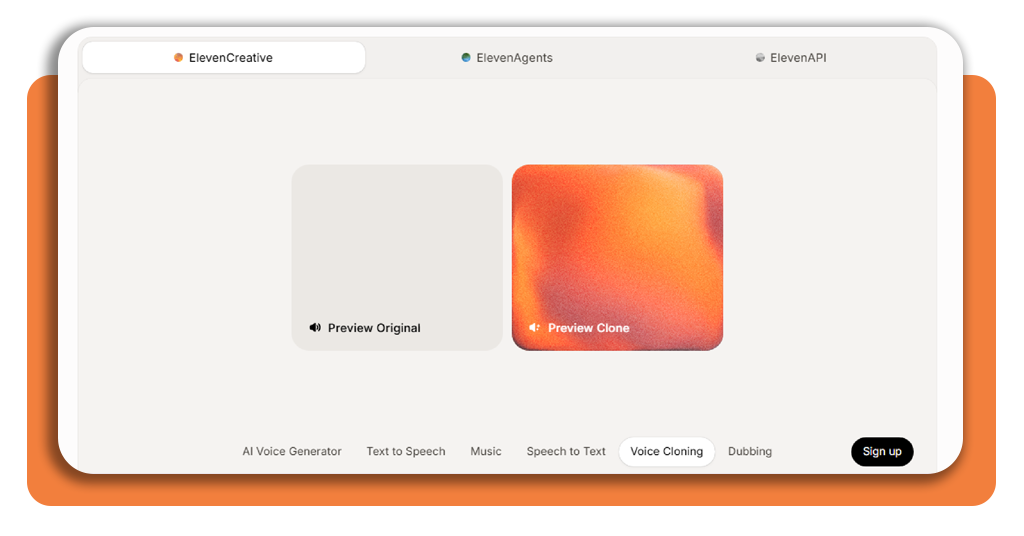Screen dimensions: 1024x536
Task: Open the AI Voice Generator menu item
Action: [292, 451]
